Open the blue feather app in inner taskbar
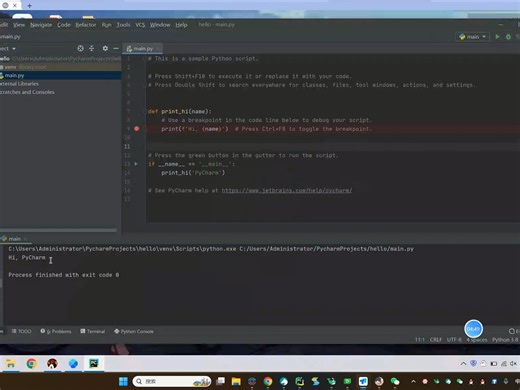 [73, 364]
